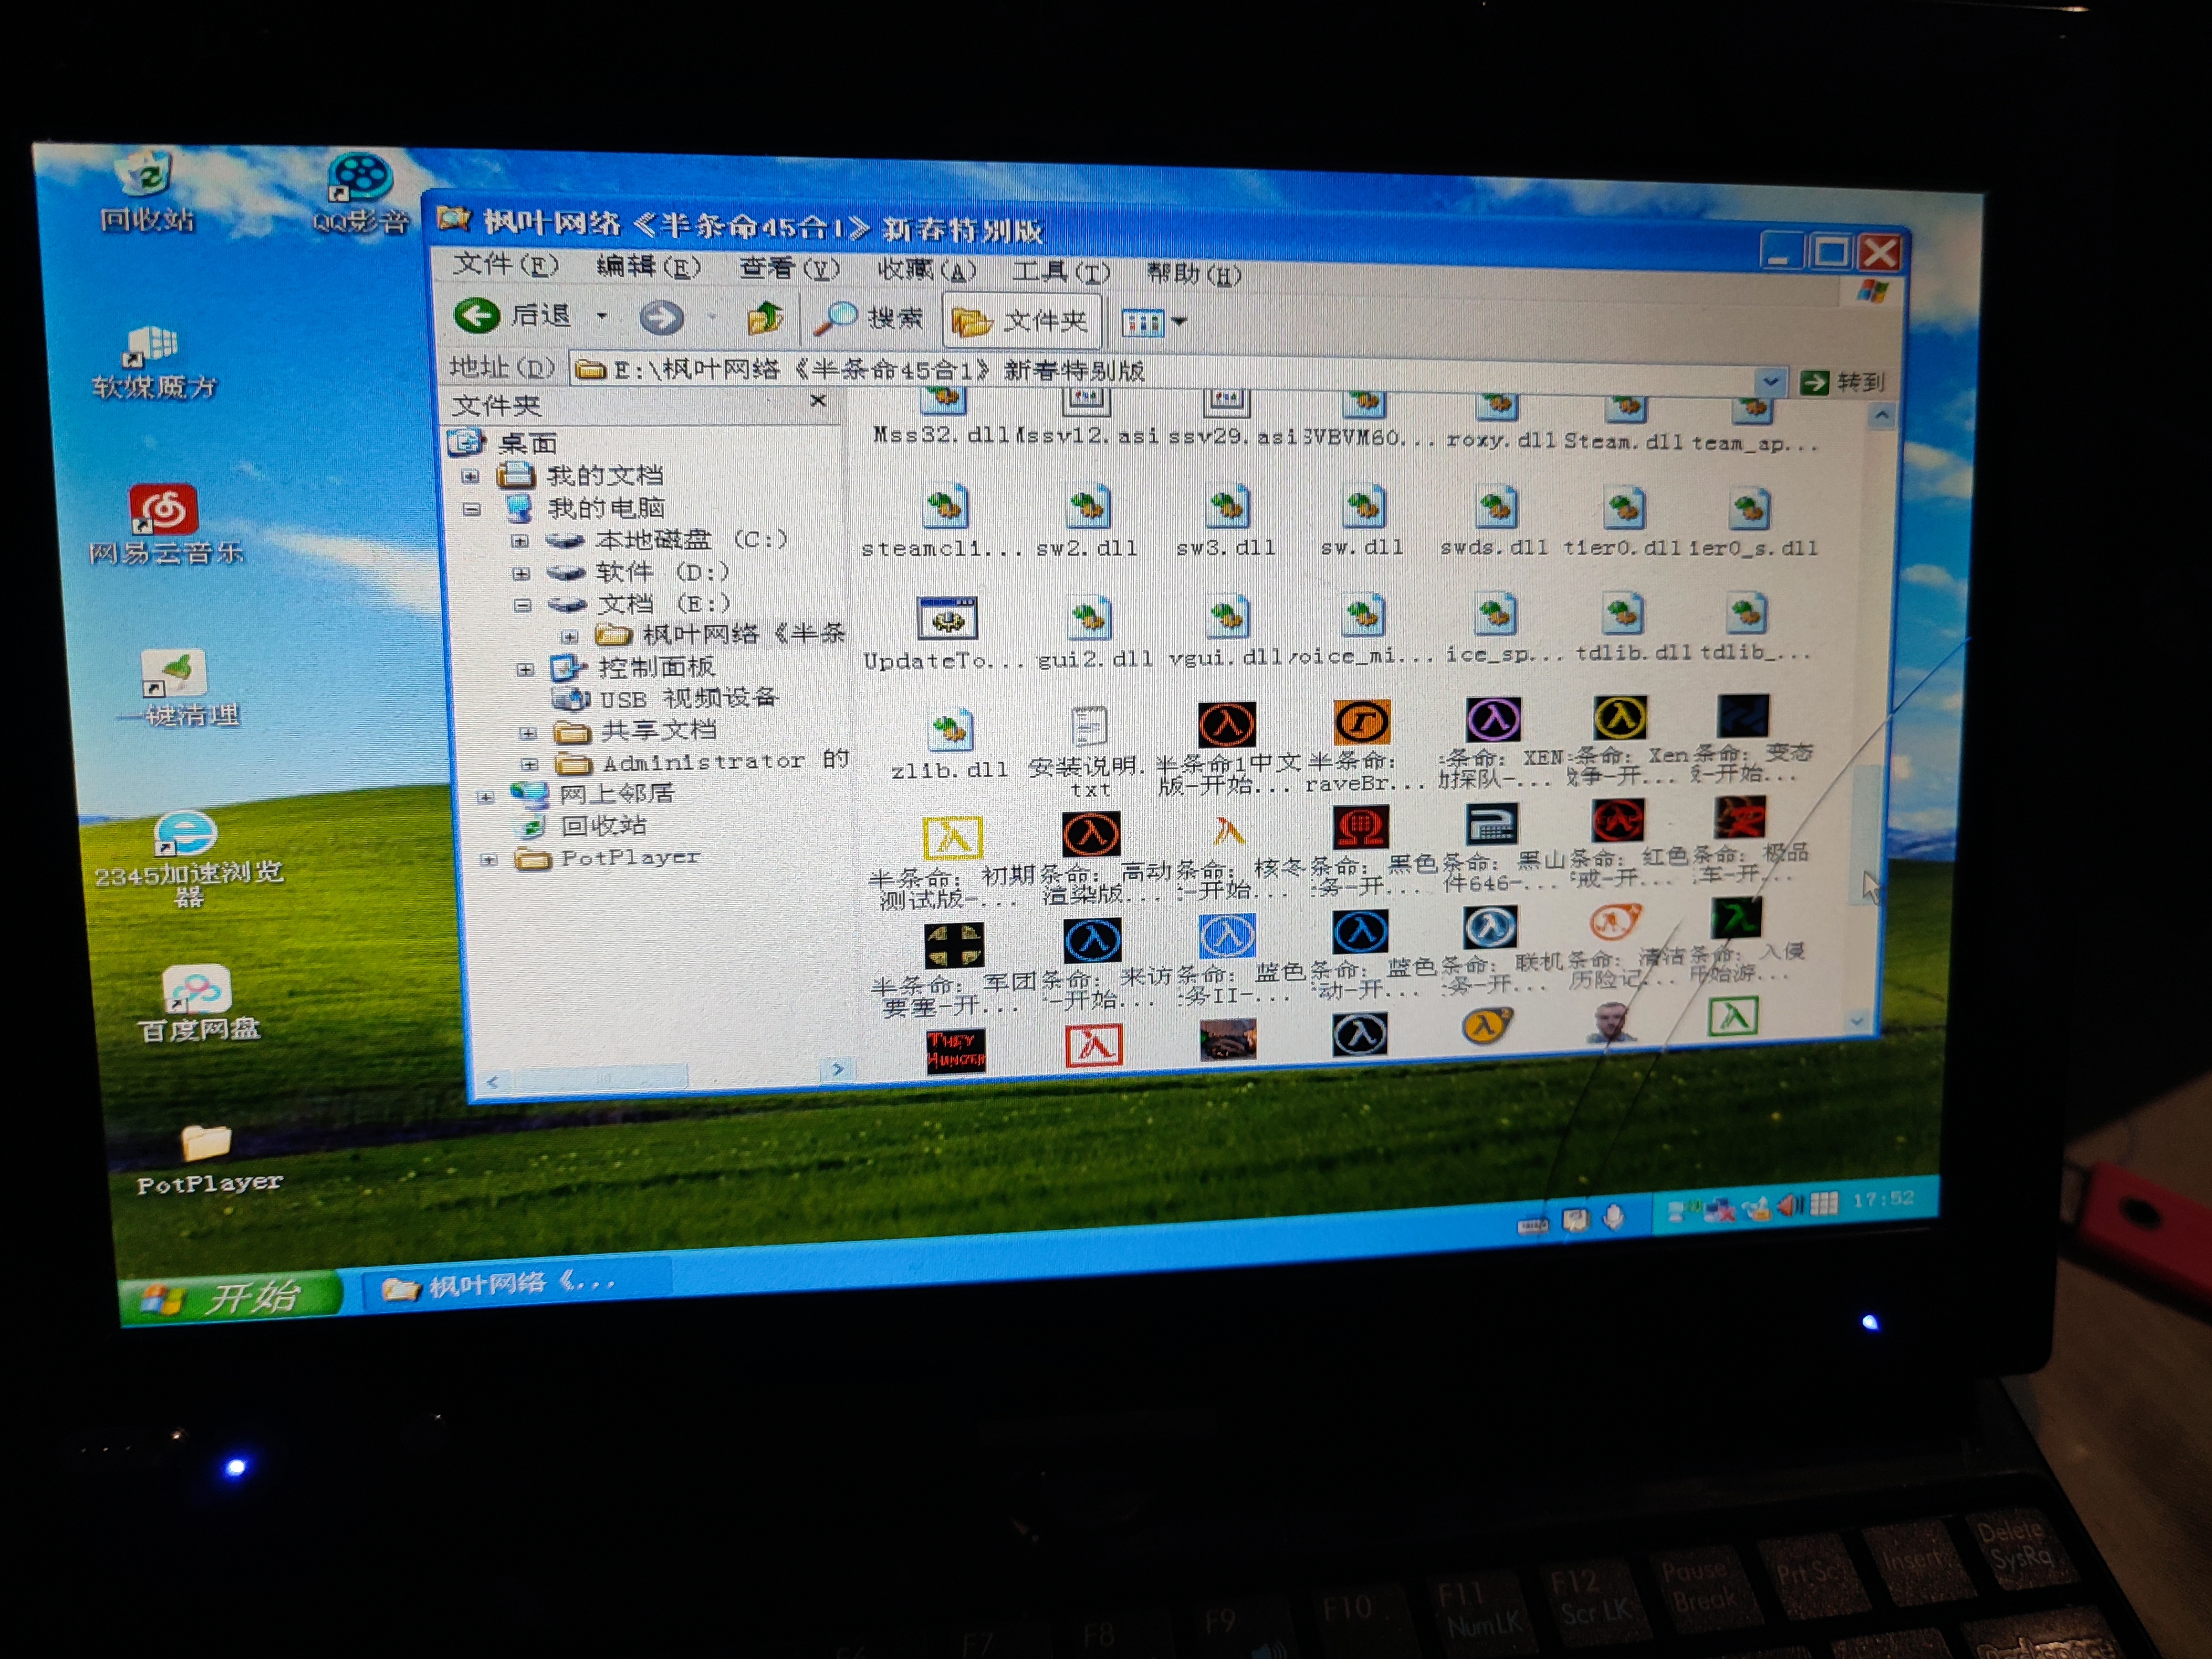2212x1659 pixels.
Task: Select the purple lambda XEN探队 shortcut
Action: 1494,719
